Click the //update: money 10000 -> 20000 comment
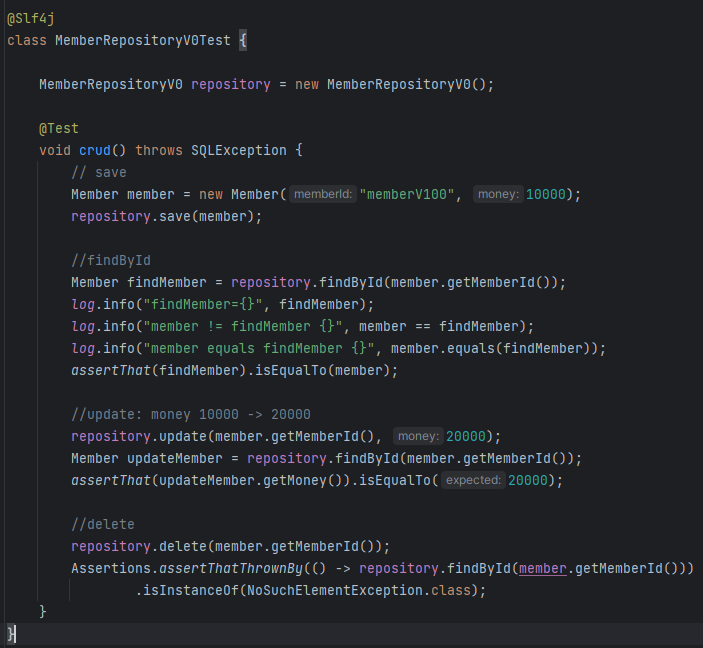Screen dimensions: 703x648 tap(191, 414)
